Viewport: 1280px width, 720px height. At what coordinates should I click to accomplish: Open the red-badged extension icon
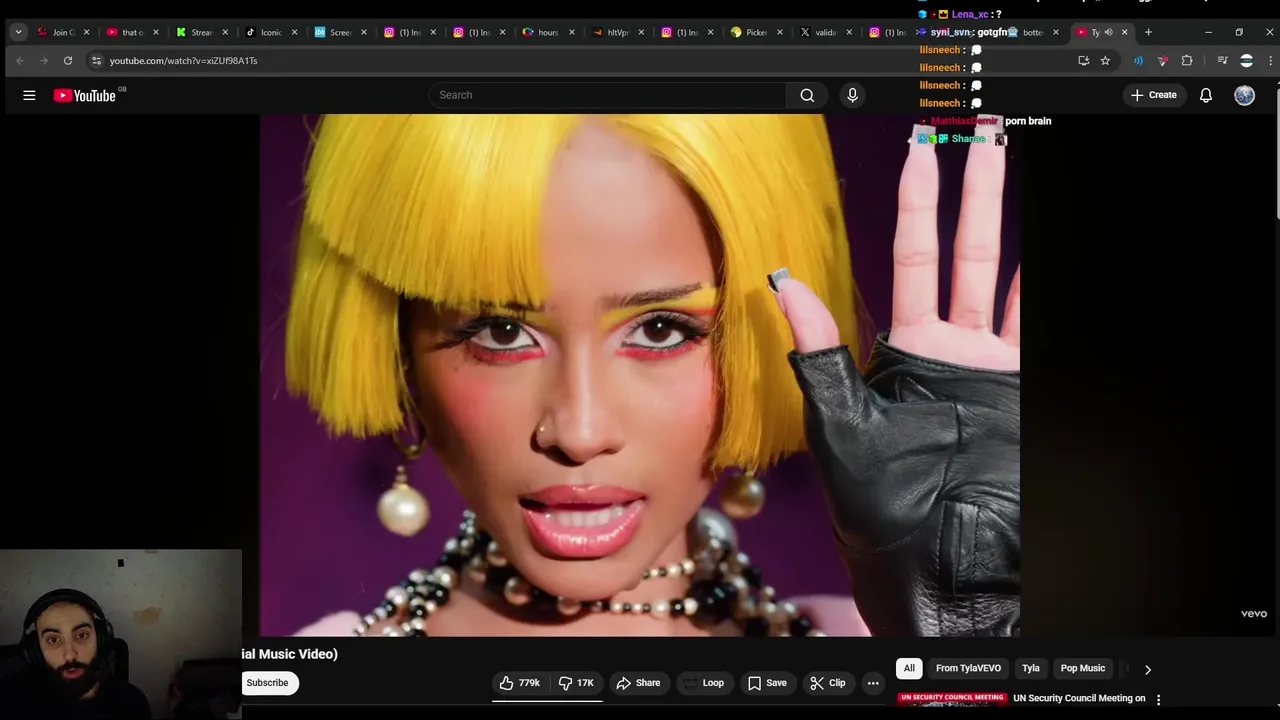pyautogui.click(x=1162, y=61)
